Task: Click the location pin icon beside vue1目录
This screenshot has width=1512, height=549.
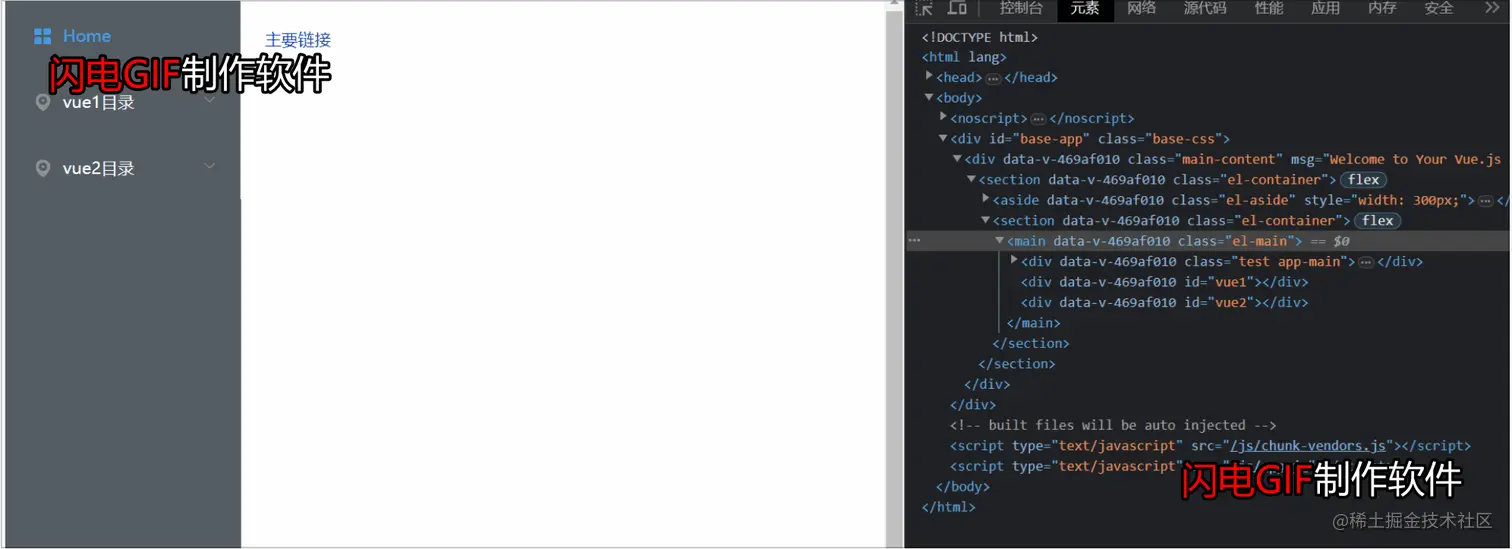Action: click(x=42, y=102)
